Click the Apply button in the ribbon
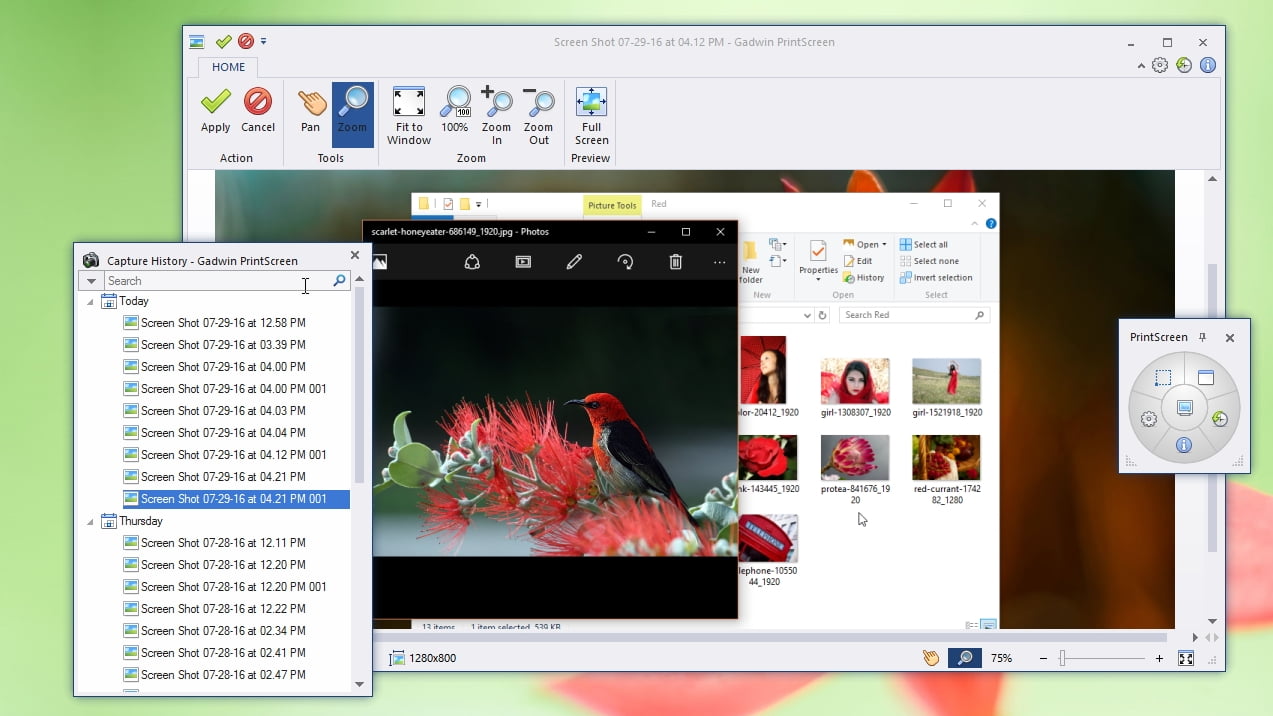This screenshot has height=716, width=1273. pos(216,111)
